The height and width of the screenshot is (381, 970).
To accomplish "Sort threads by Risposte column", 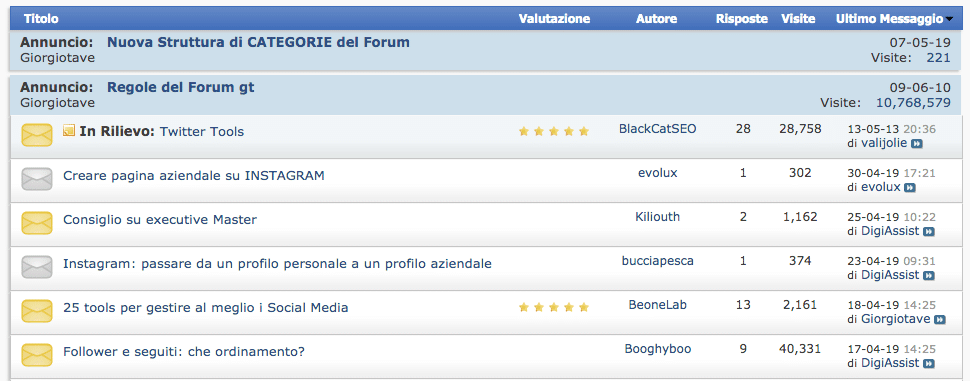I will (x=742, y=19).
